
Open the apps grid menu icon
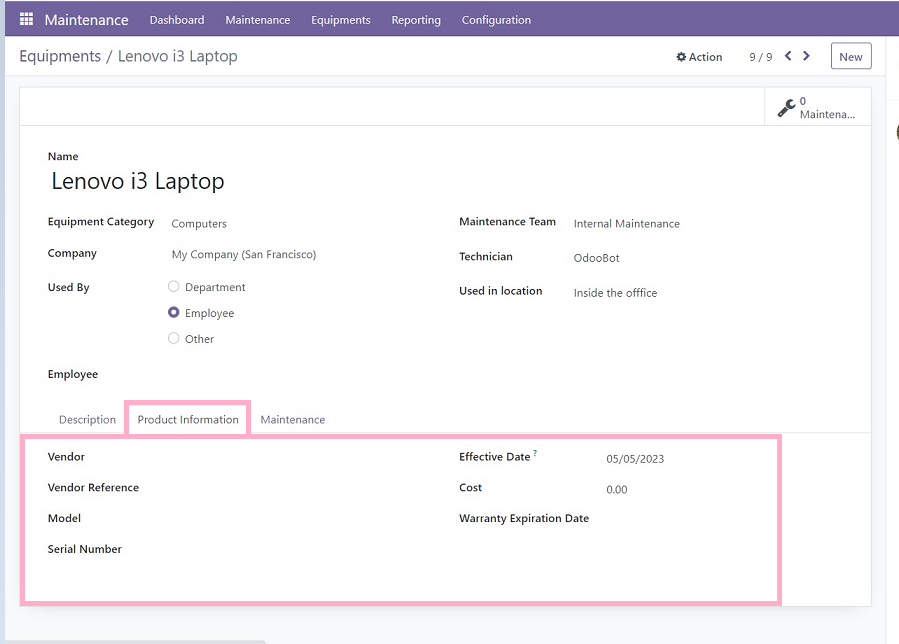coord(26,19)
